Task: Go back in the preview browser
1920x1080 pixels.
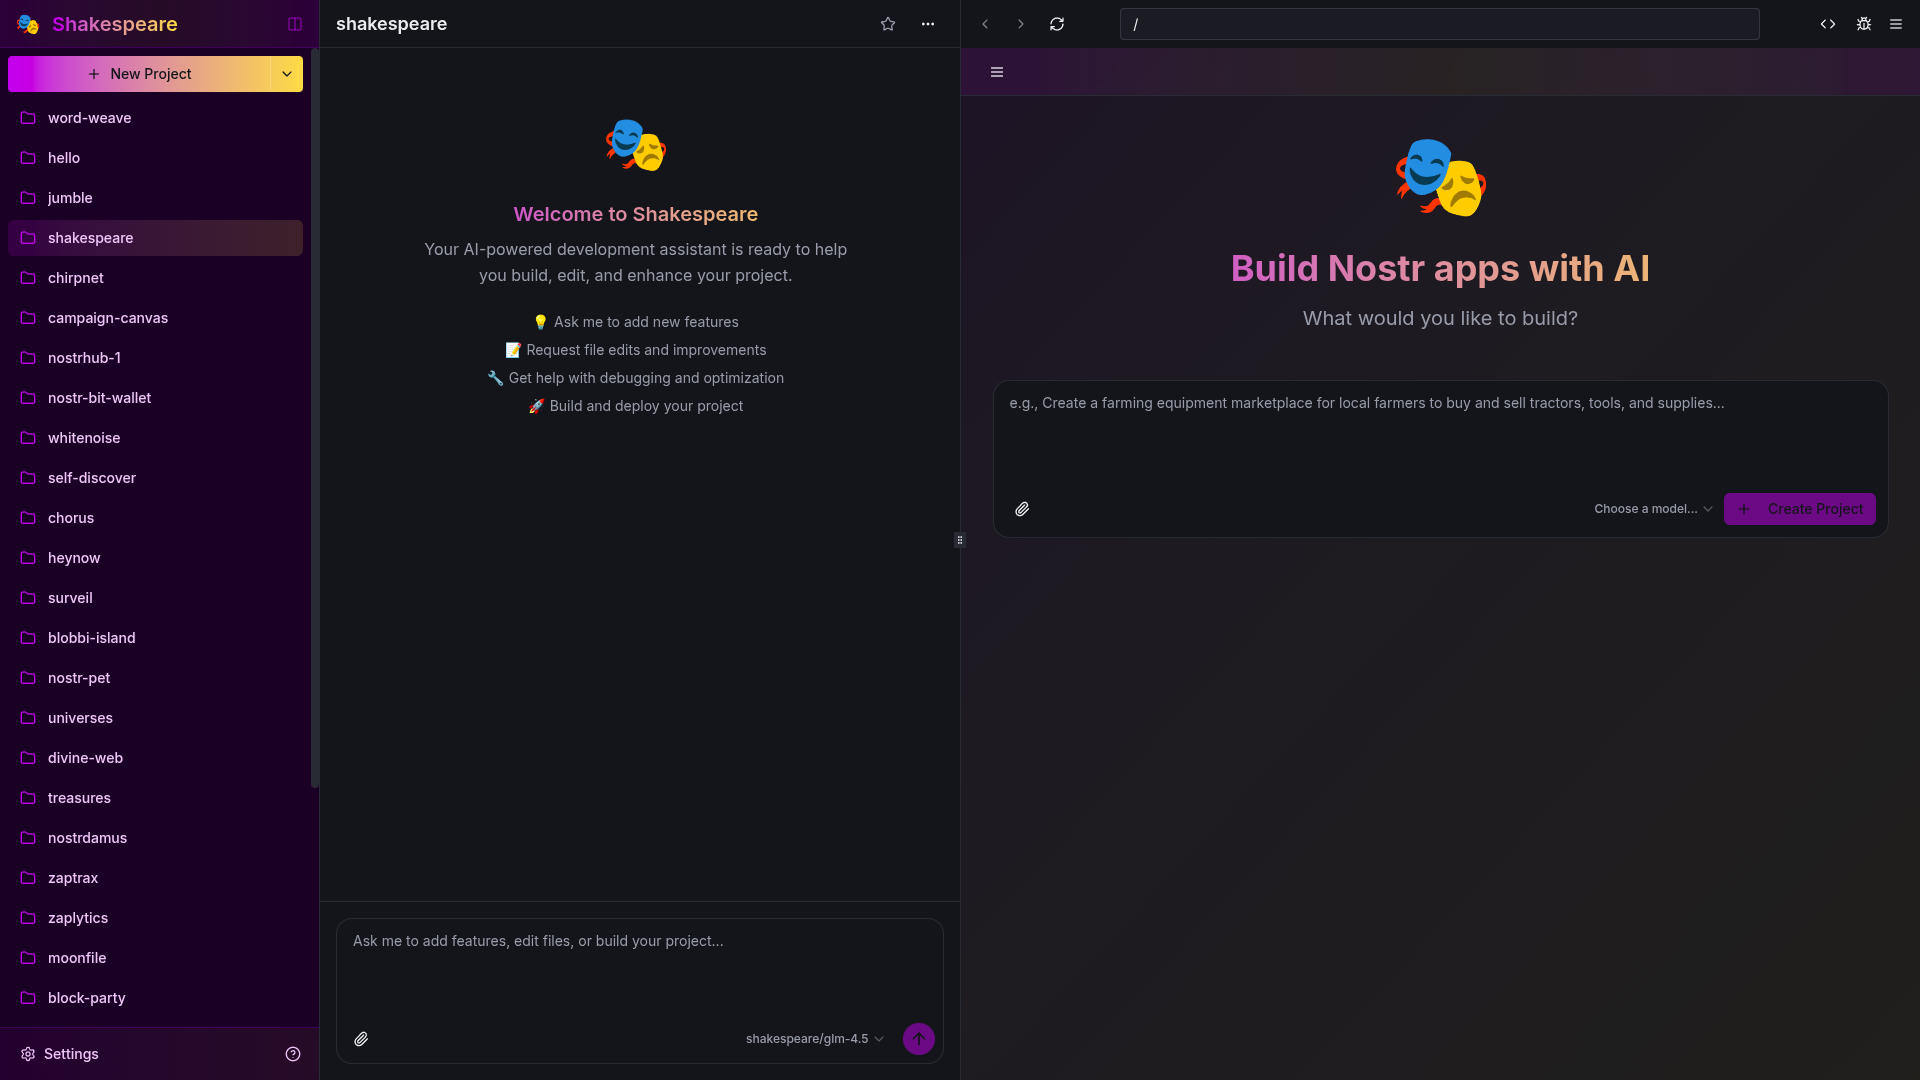Action: [x=985, y=24]
